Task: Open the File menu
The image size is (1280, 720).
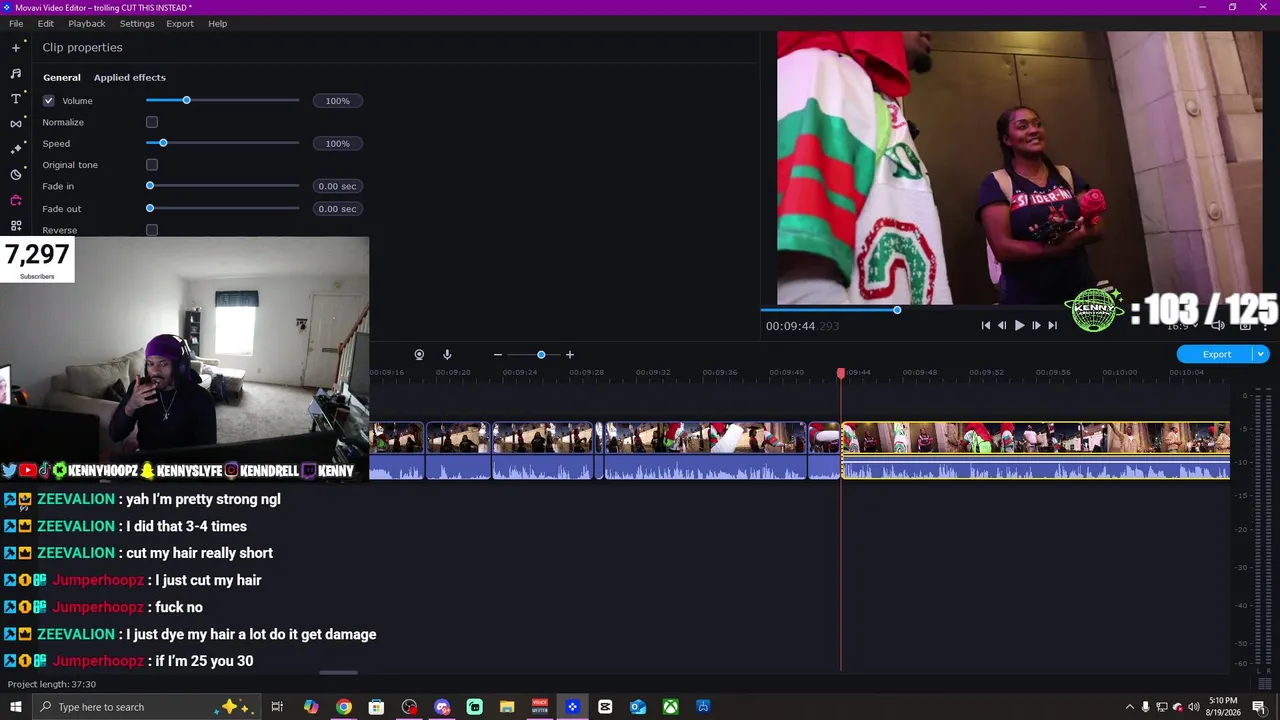Action: [16, 23]
